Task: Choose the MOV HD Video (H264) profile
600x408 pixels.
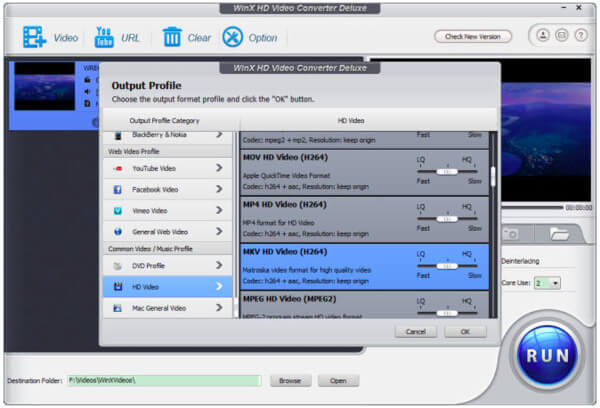Action: (364, 172)
